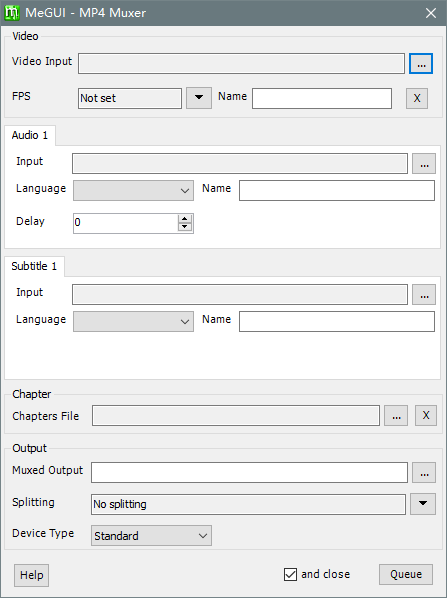Expand the Audio Language combo box
447x598 pixels.
coord(133,190)
